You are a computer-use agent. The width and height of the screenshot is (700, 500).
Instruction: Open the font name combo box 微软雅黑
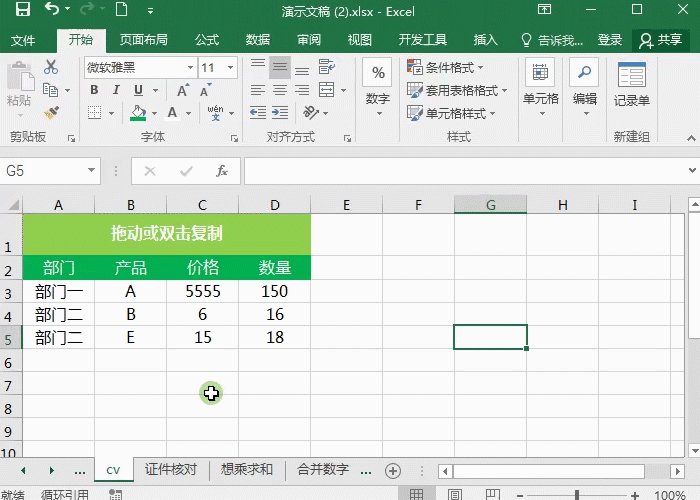click(140, 68)
